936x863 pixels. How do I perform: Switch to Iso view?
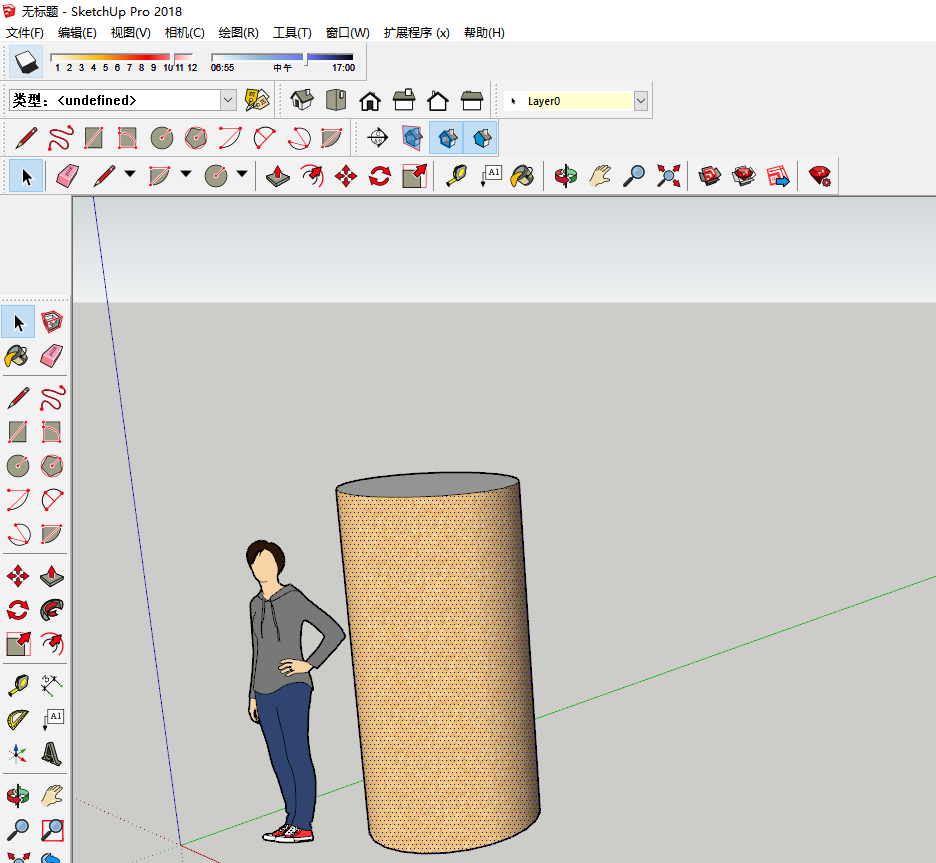click(302, 100)
